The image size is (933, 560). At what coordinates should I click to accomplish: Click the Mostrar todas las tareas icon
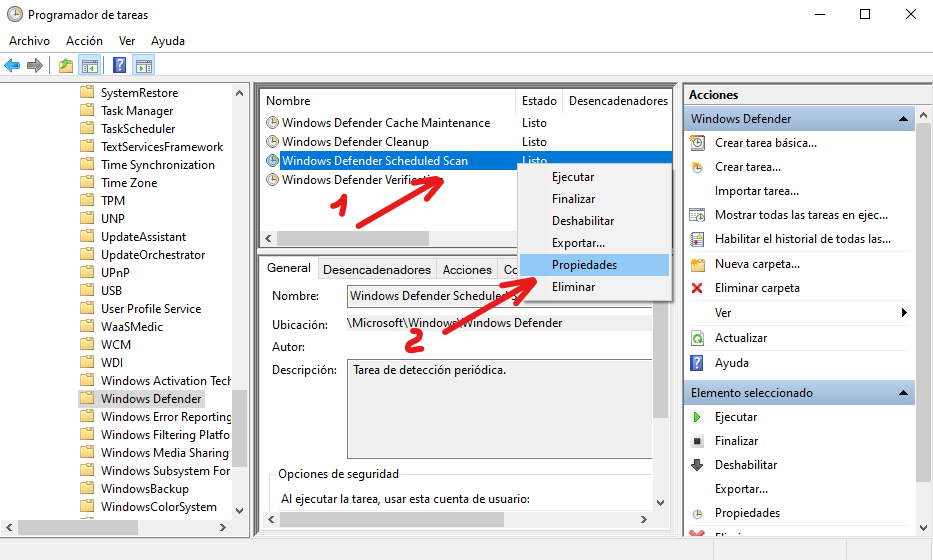click(697, 215)
